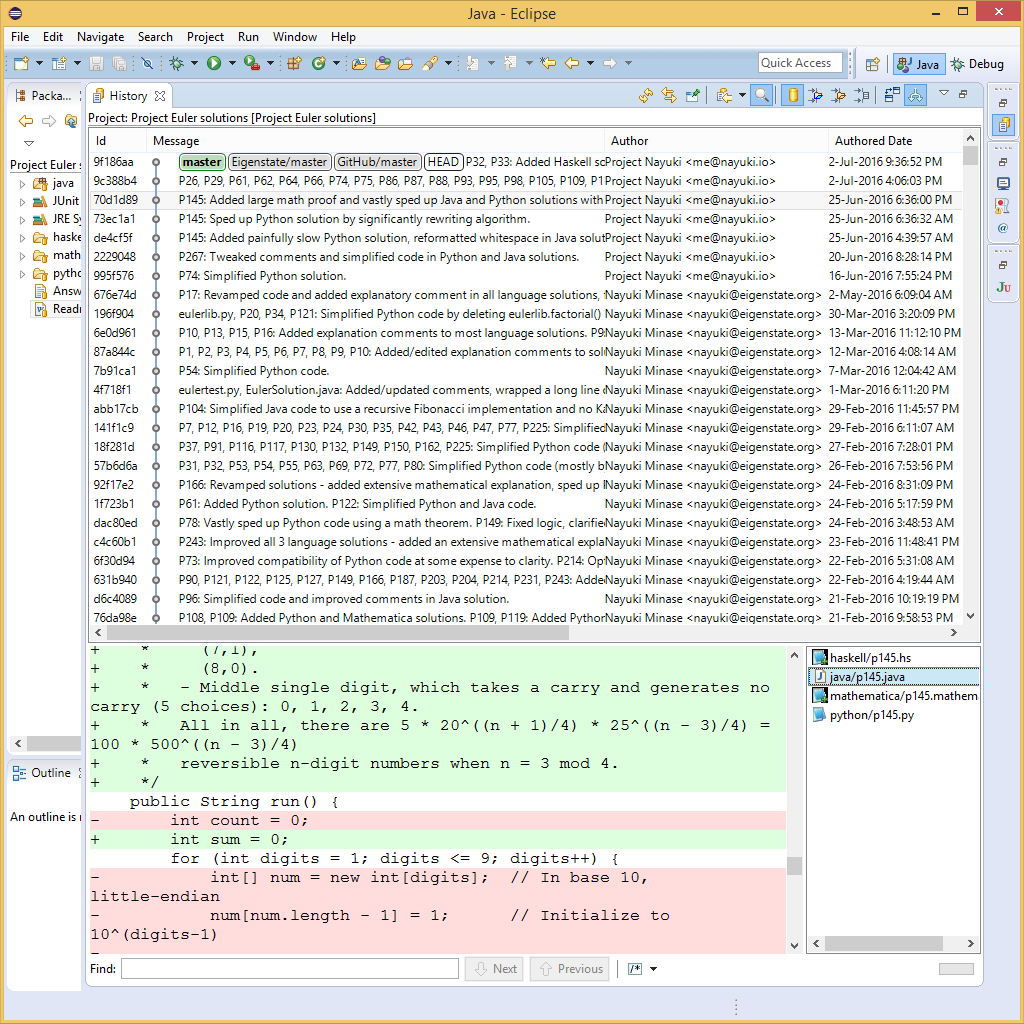
Task: Click the Pin this History view icon
Action: point(693,95)
